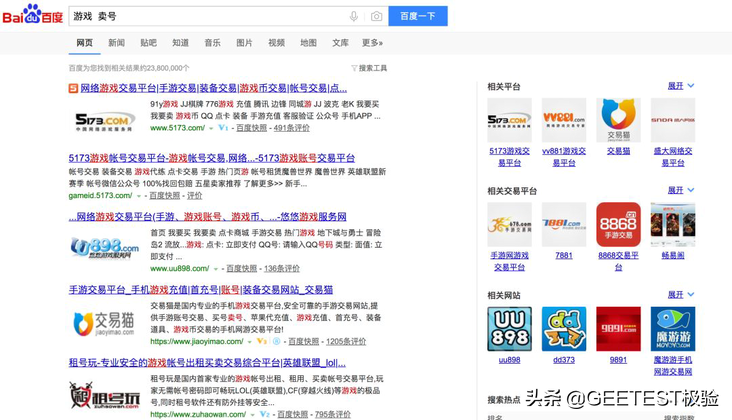This screenshot has height=420, width=732.
Task: Open the 视频 tab
Action: point(276,43)
